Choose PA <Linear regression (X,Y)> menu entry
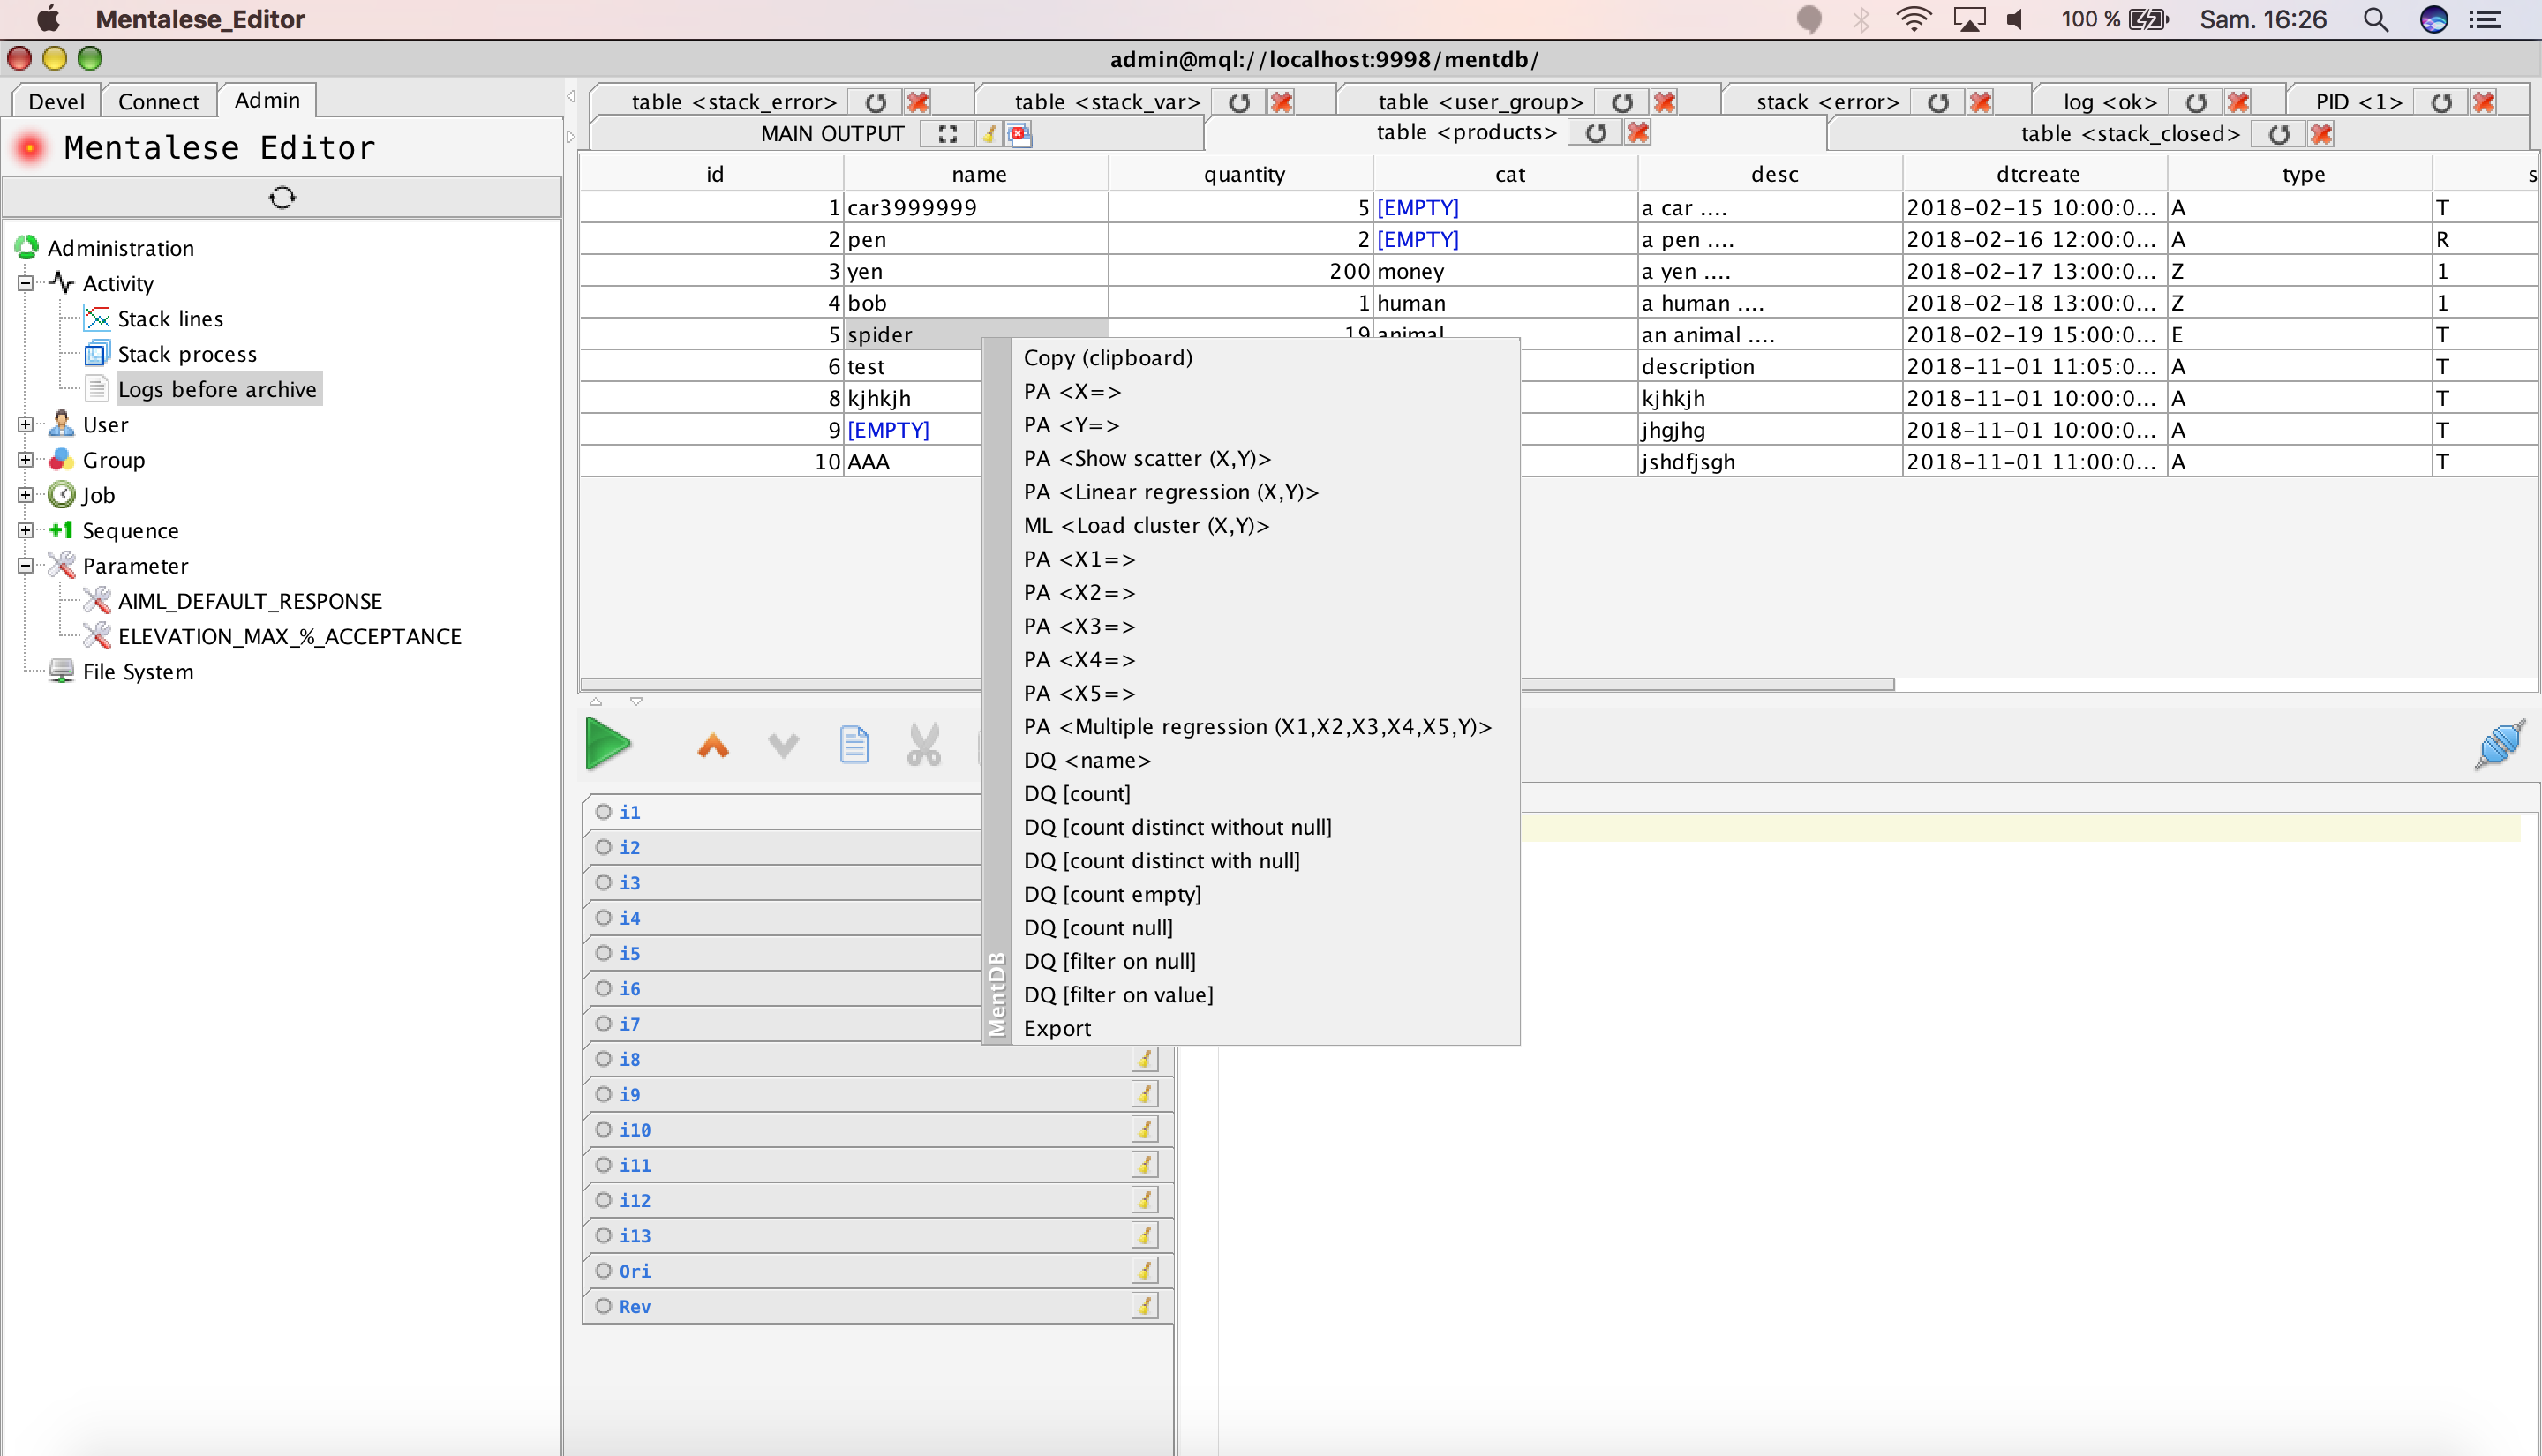Viewport: 2542px width, 1456px height. click(x=1170, y=492)
